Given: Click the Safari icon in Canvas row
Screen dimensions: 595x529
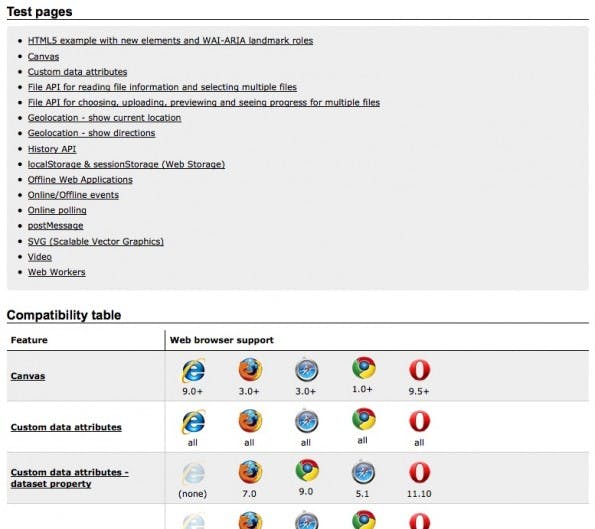Looking at the screenshot, I should pyautogui.click(x=307, y=370).
